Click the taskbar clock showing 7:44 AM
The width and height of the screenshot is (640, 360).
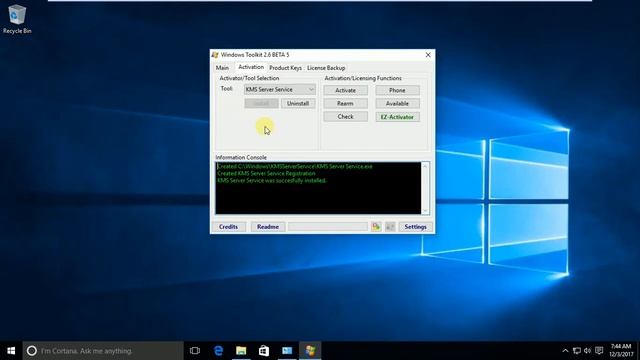click(621, 351)
